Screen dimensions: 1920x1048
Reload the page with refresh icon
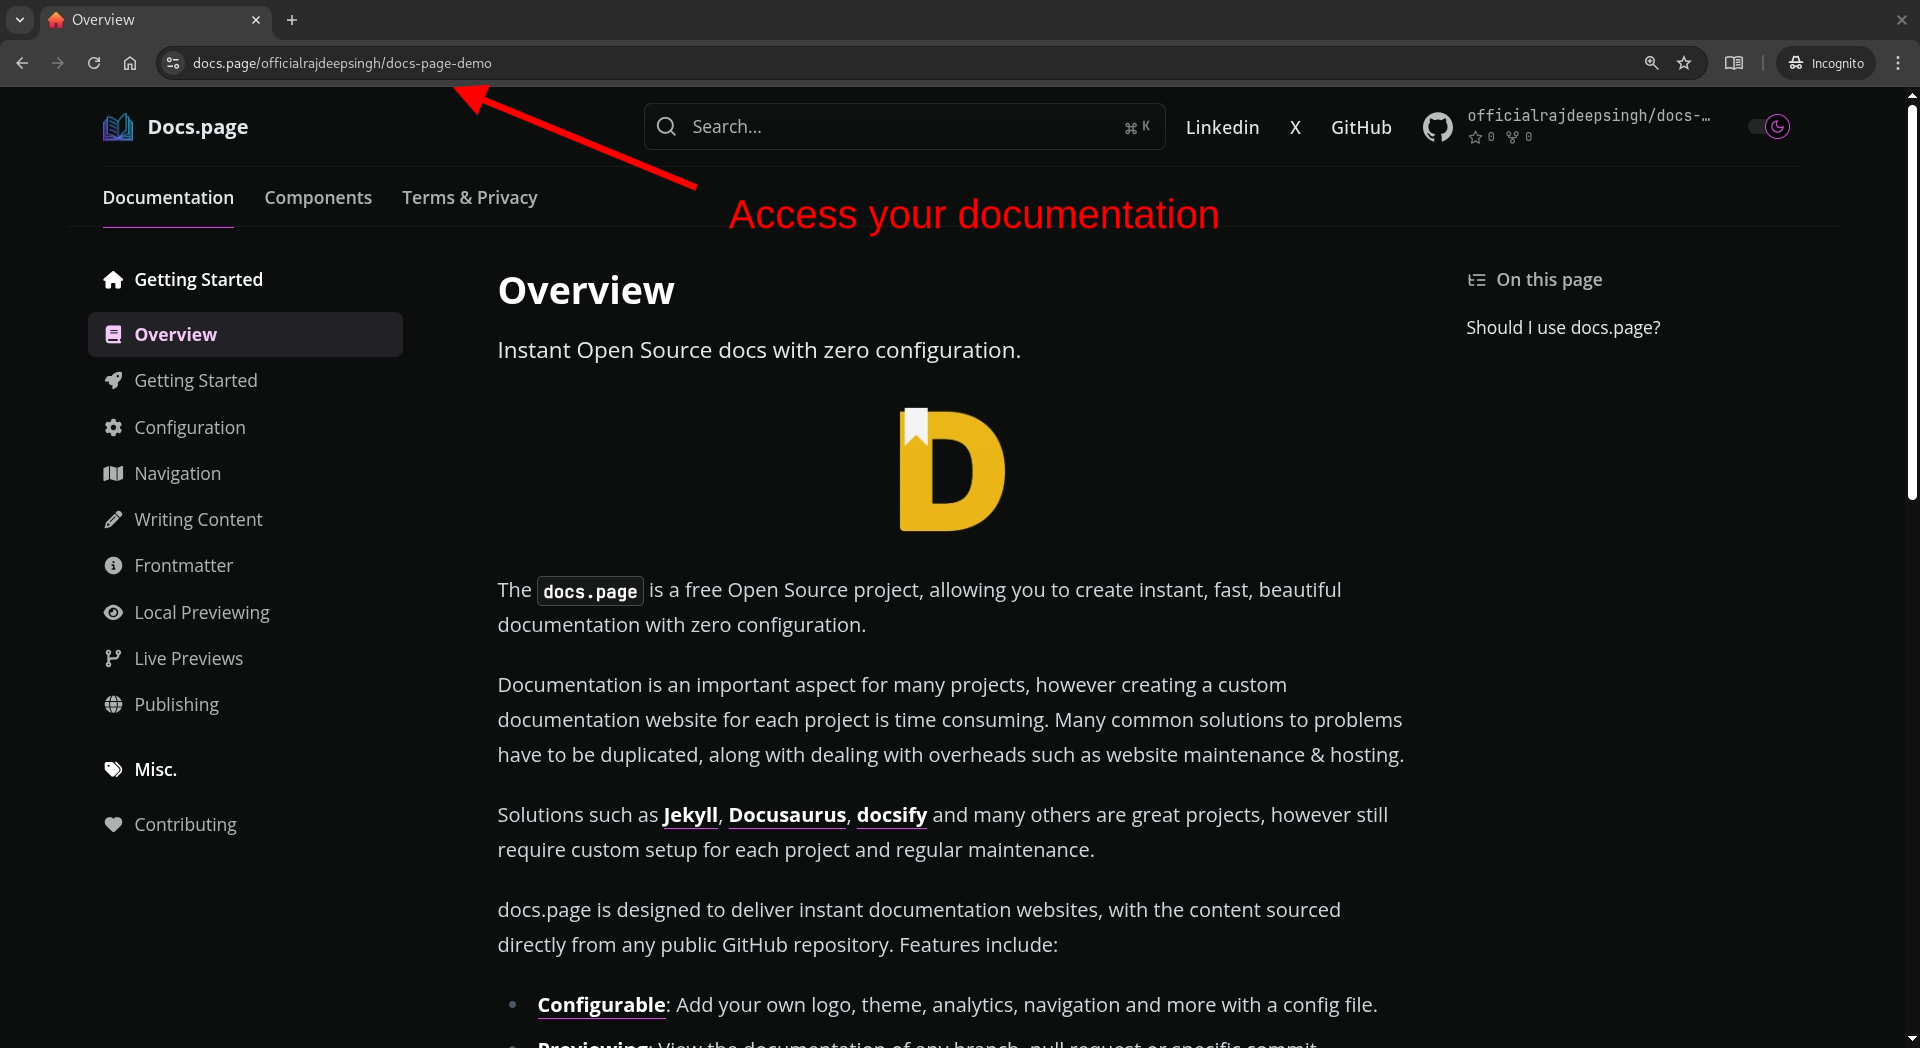(x=94, y=63)
